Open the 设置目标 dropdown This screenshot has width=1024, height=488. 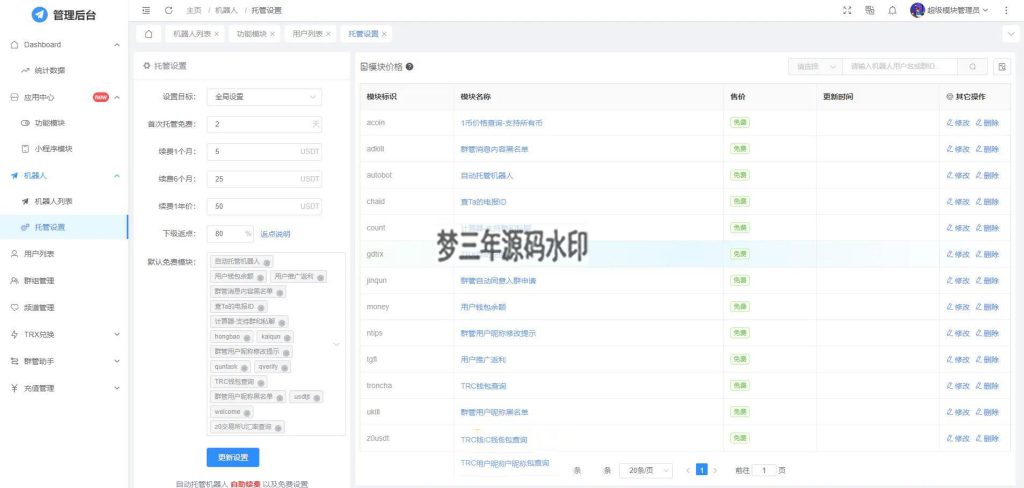click(264, 97)
